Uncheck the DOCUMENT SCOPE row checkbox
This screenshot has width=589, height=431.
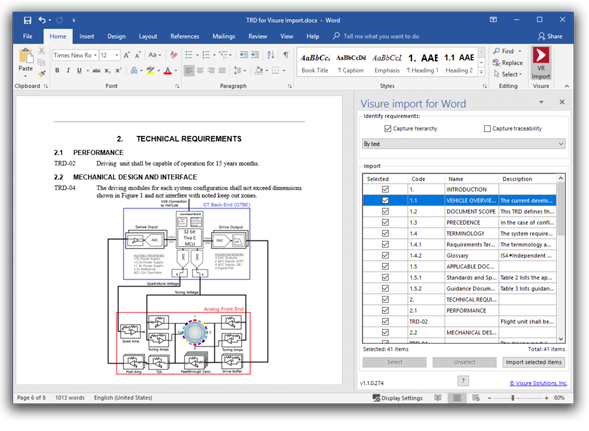coord(385,211)
